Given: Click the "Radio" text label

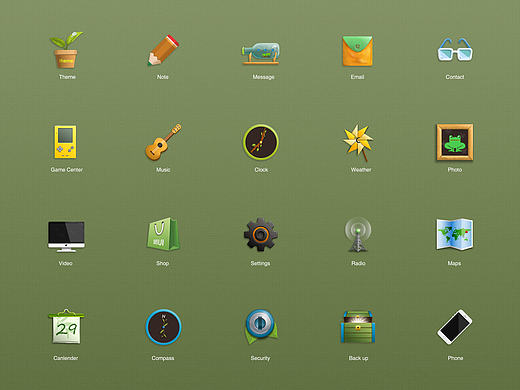Looking at the screenshot, I should pos(358,263).
